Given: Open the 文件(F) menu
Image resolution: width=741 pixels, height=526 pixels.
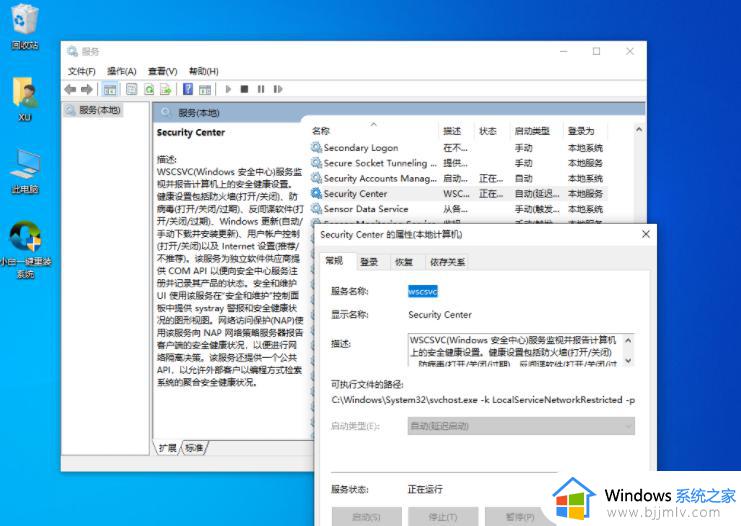Looking at the screenshot, I should tap(81, 71).
